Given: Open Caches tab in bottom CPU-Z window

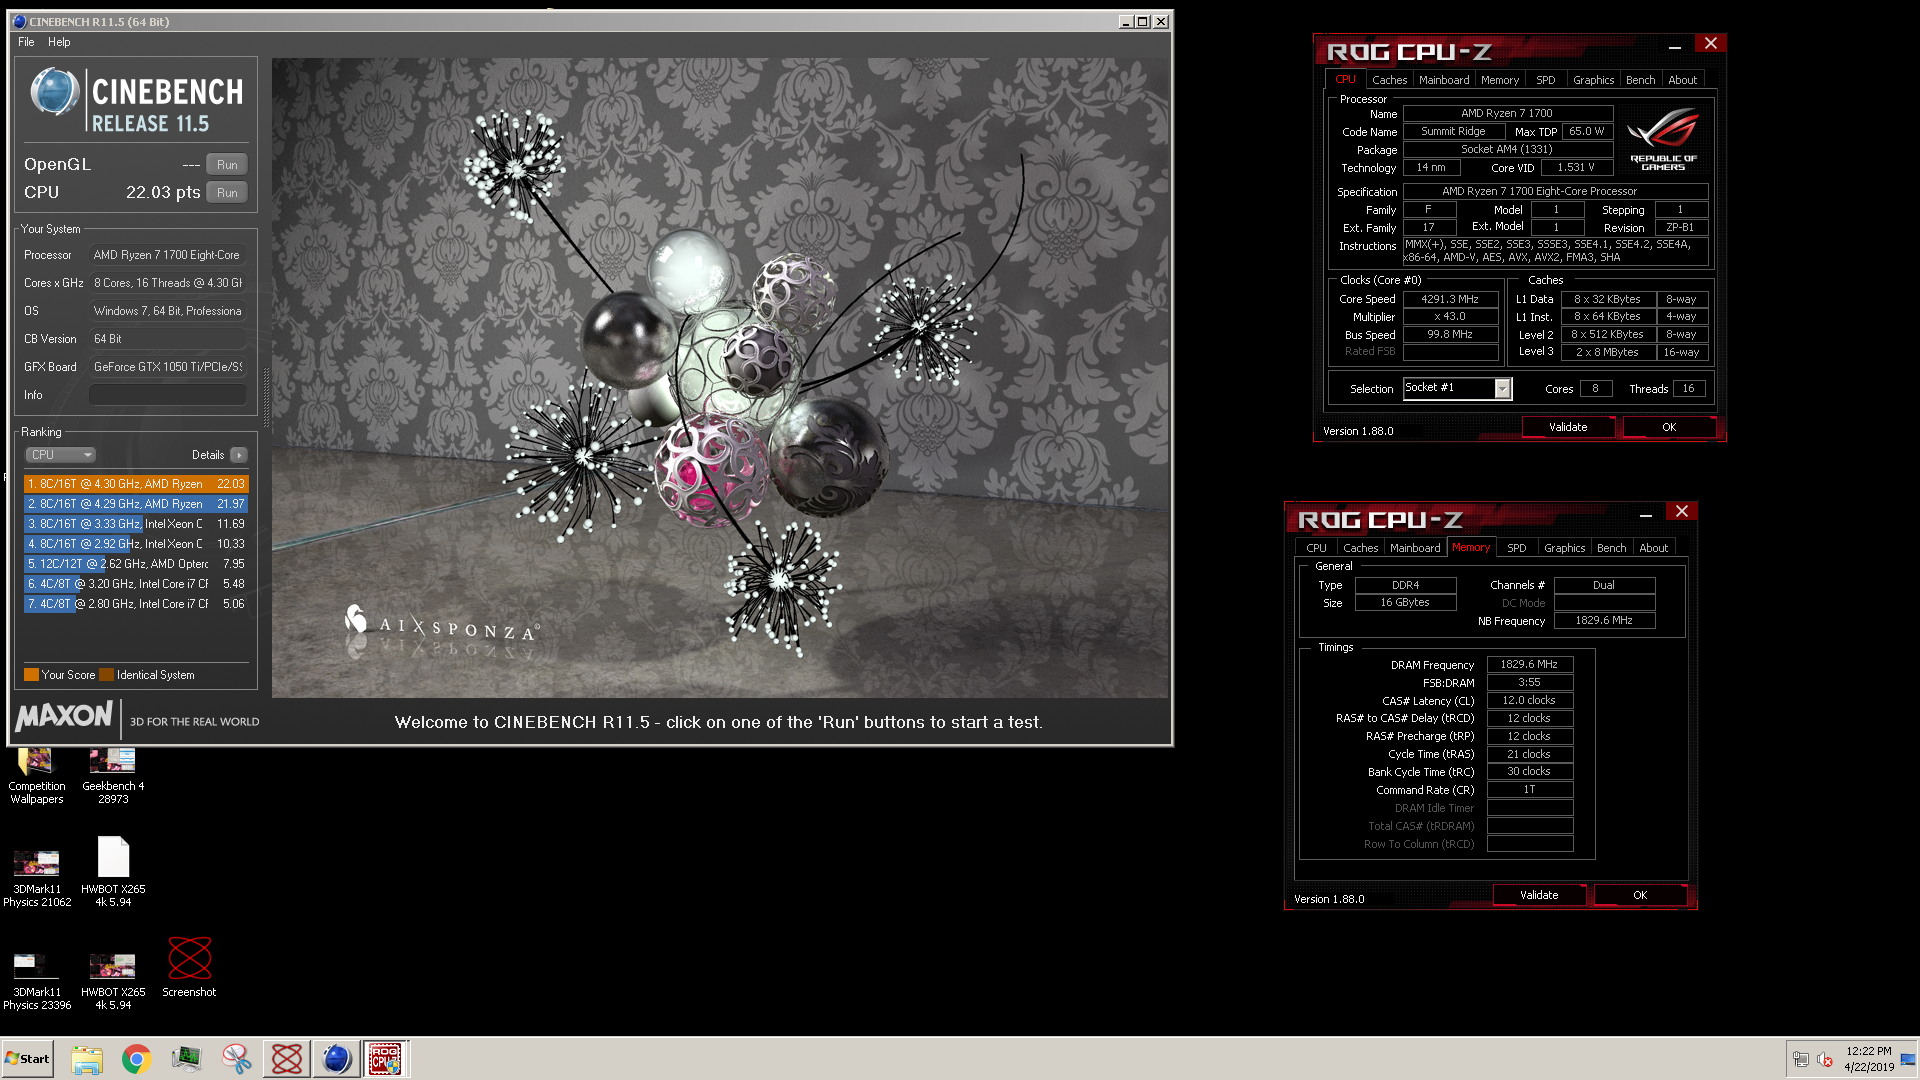Looking at the screenshot, I should tap(1360, 548).
